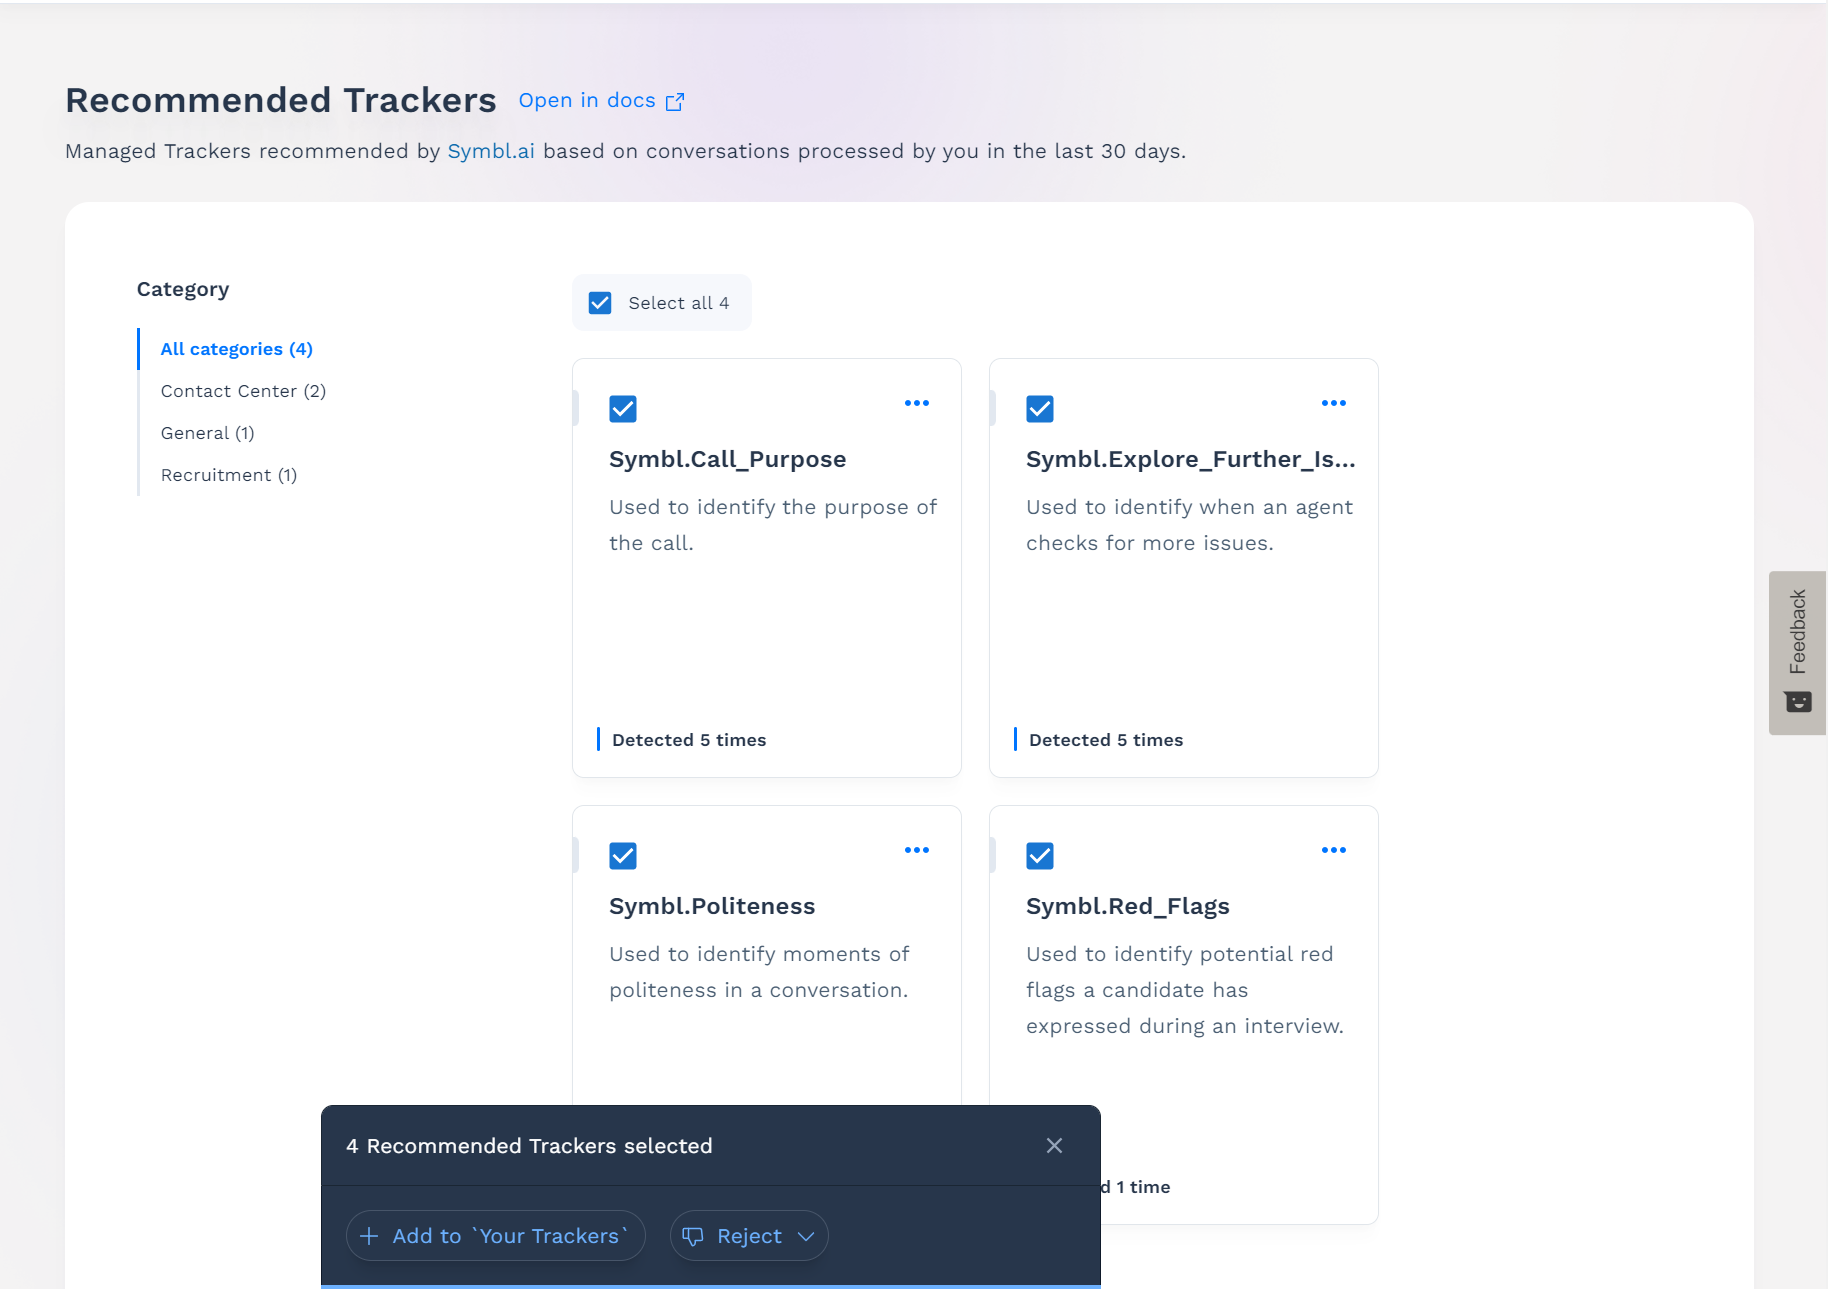The image size is (1828, 1289).
Task: Click the Symbl.Call_Purpose title
Action: coord(727,459)
